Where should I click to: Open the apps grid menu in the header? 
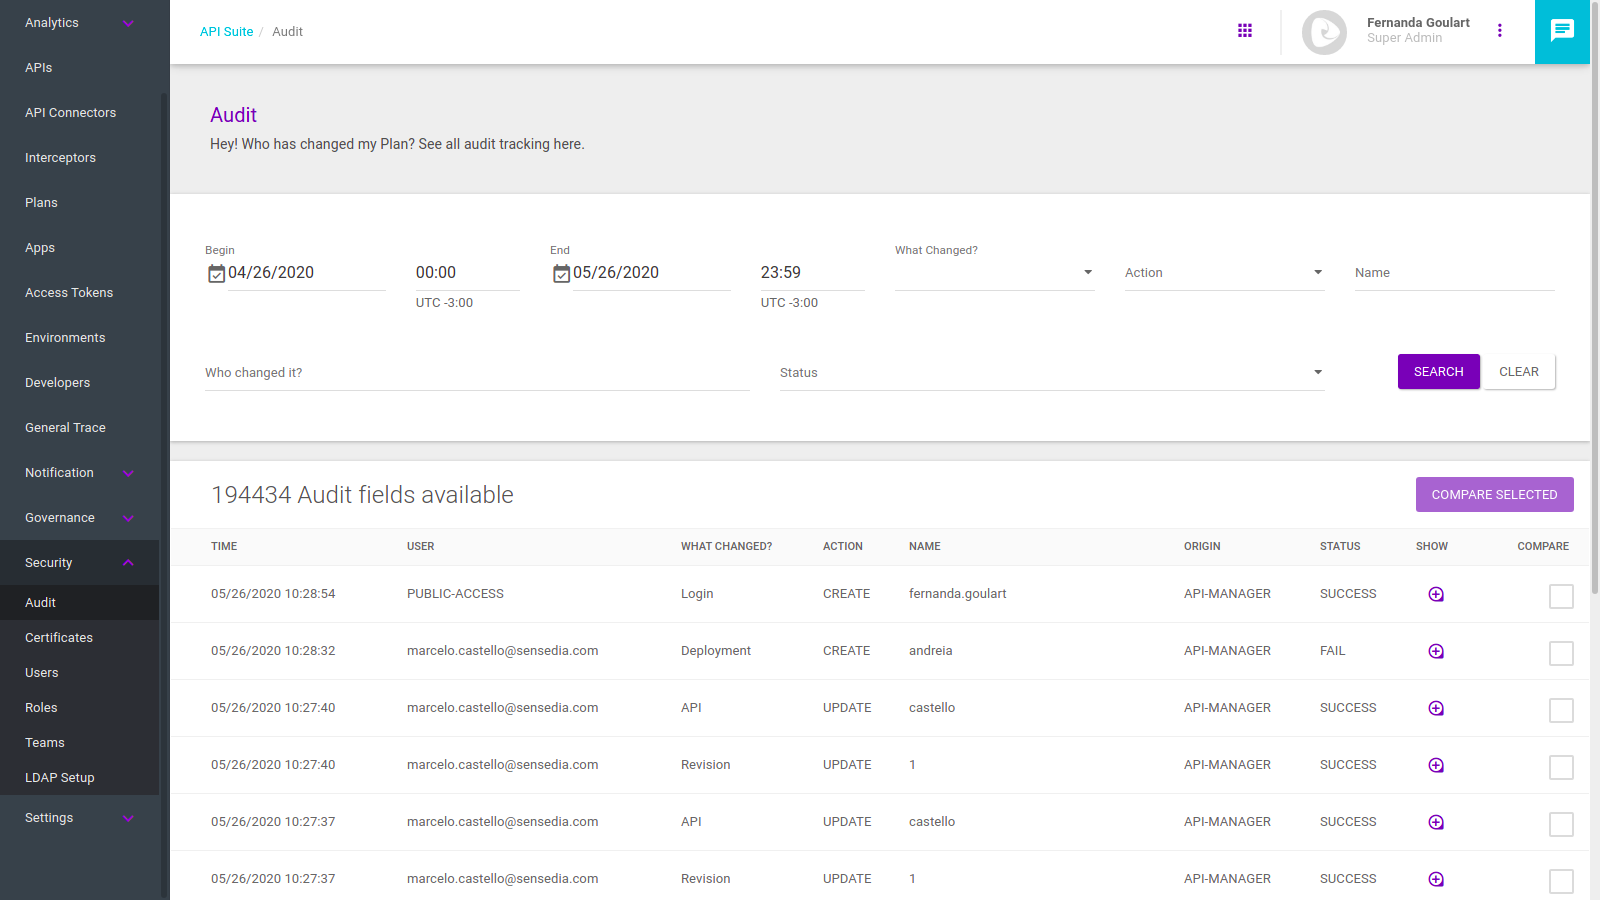pyautogui.click(x=1244, y=30)
